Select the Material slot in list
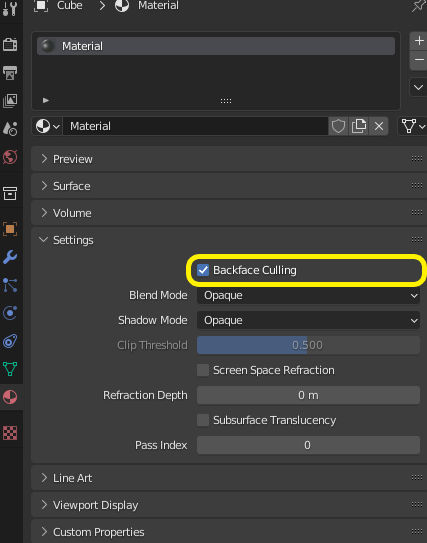The height and width of the screenshot is (543, 427). coord(216,46)
